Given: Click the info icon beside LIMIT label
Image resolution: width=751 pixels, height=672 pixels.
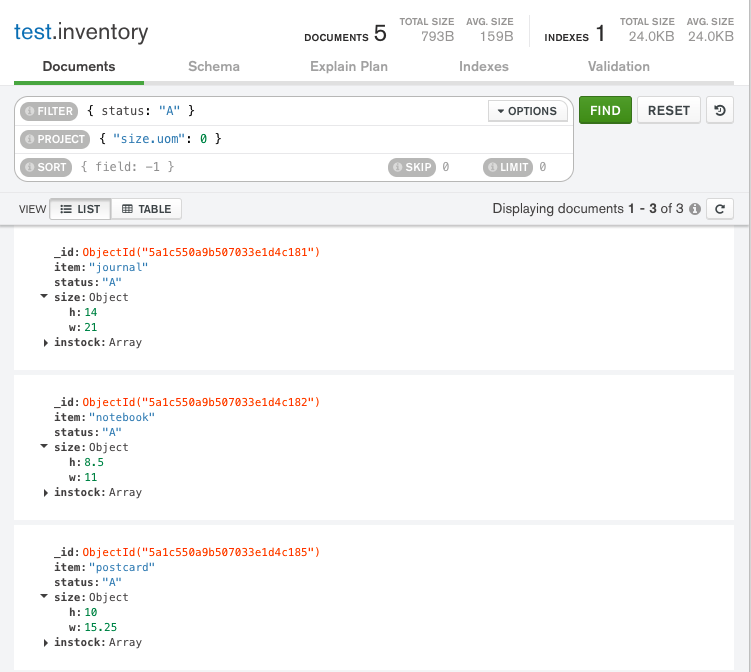Looking at the screenshot, I should point(492,167).
